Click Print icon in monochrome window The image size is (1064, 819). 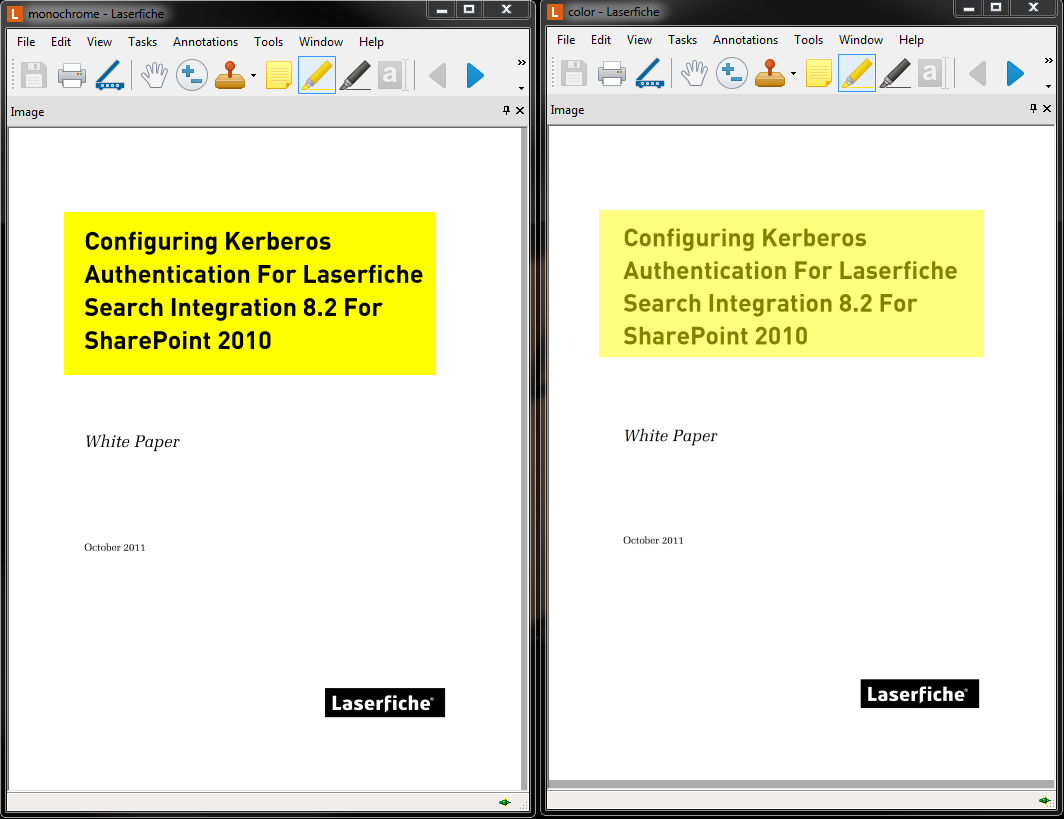coord(71,75)
